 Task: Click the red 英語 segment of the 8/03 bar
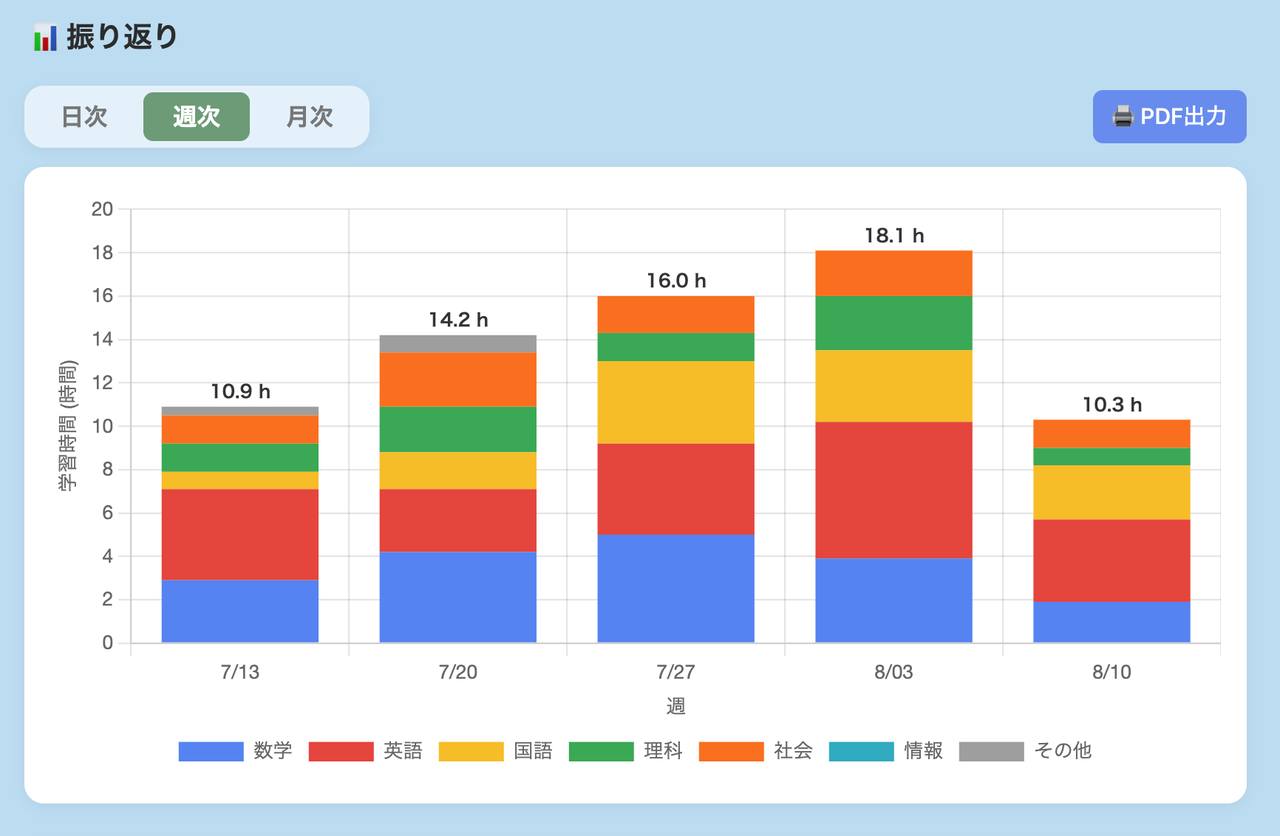pos(894,490)
